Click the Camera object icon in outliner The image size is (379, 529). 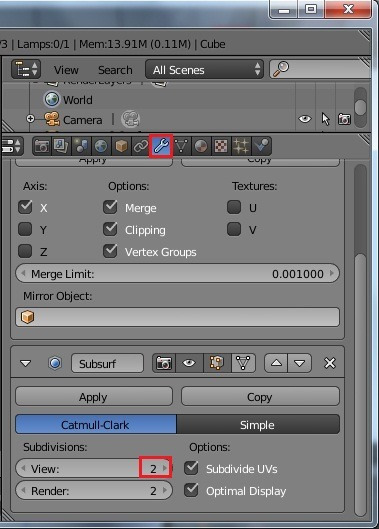click(x=52, y=119)
